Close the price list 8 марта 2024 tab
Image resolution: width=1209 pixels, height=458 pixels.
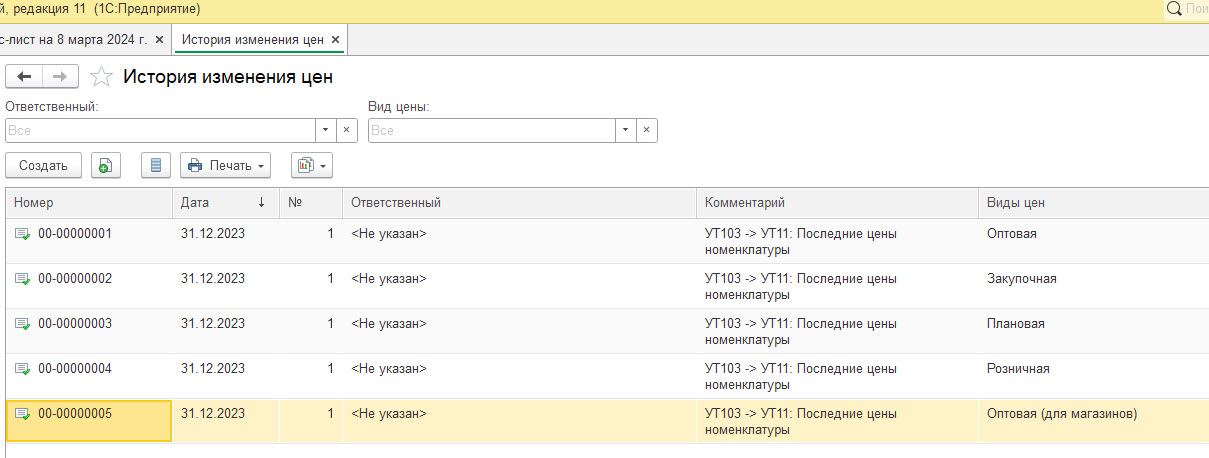click(x=159, y=40)
